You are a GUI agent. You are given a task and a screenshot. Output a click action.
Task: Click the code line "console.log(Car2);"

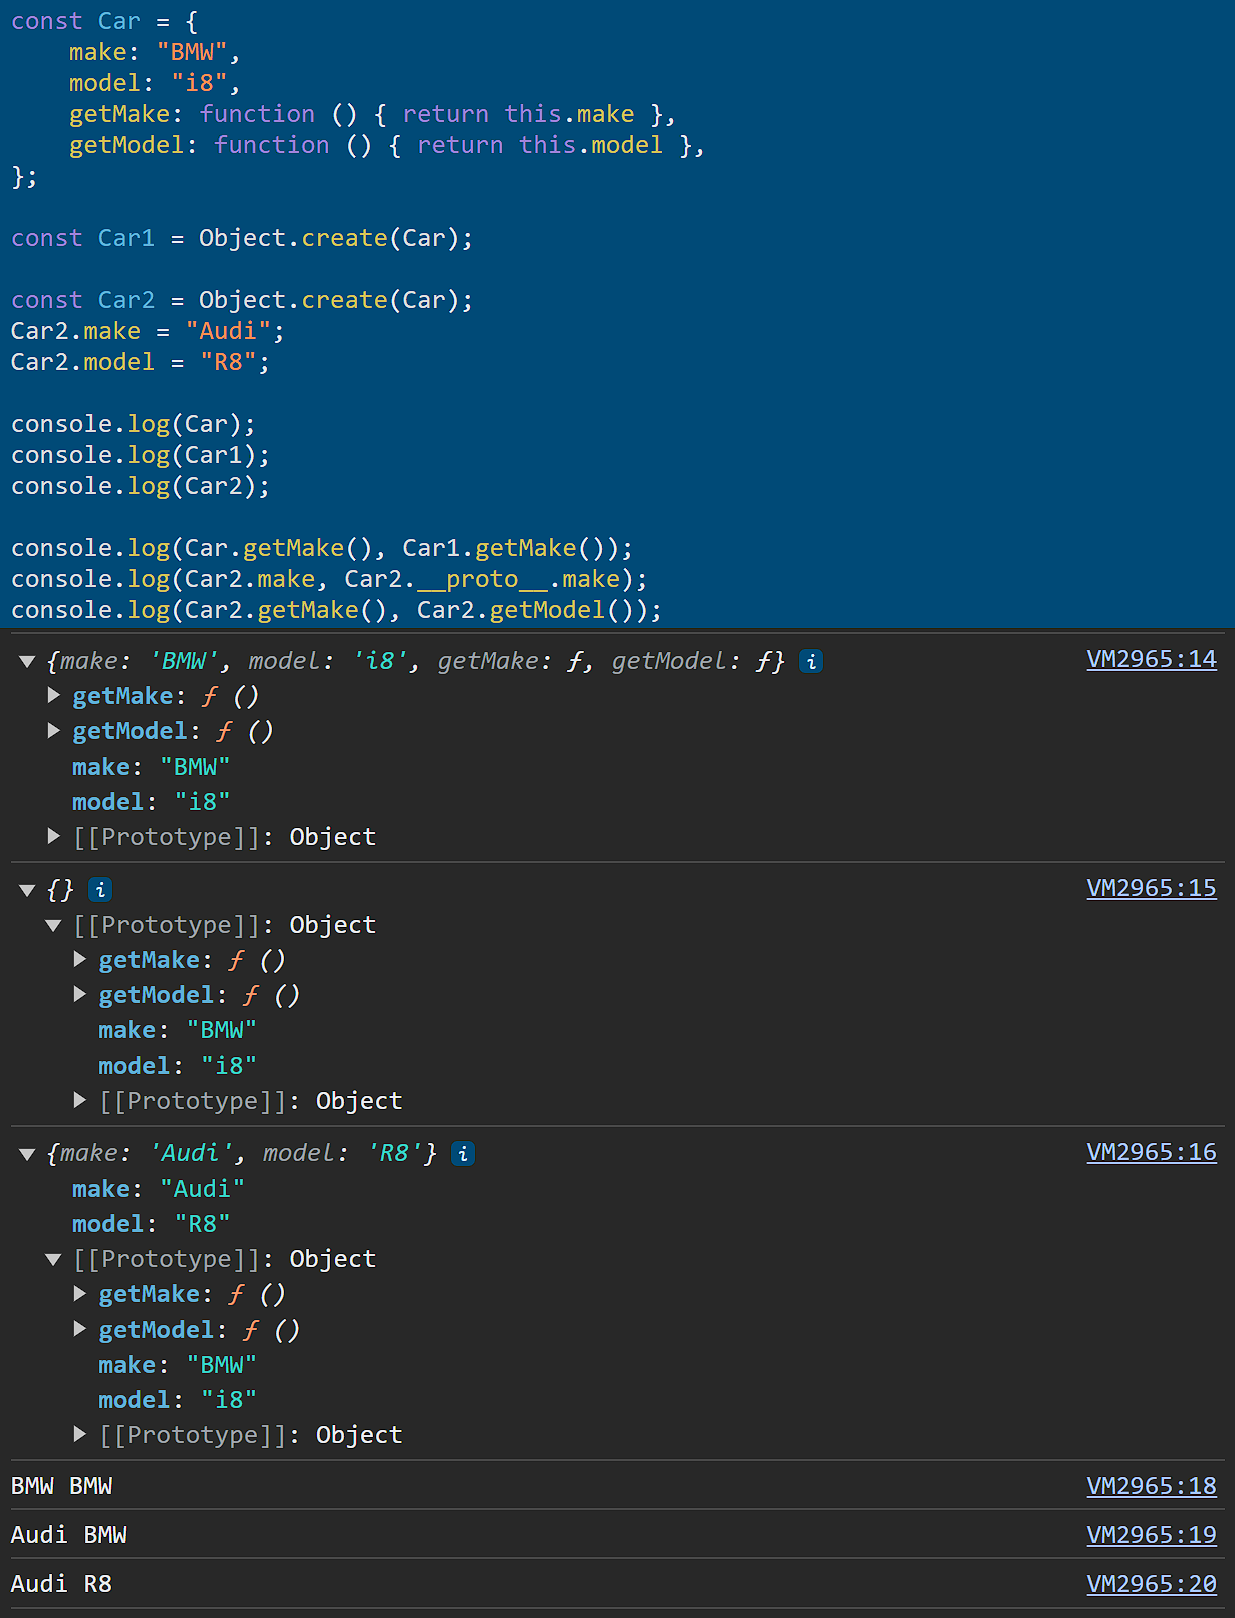pos(141,486)
